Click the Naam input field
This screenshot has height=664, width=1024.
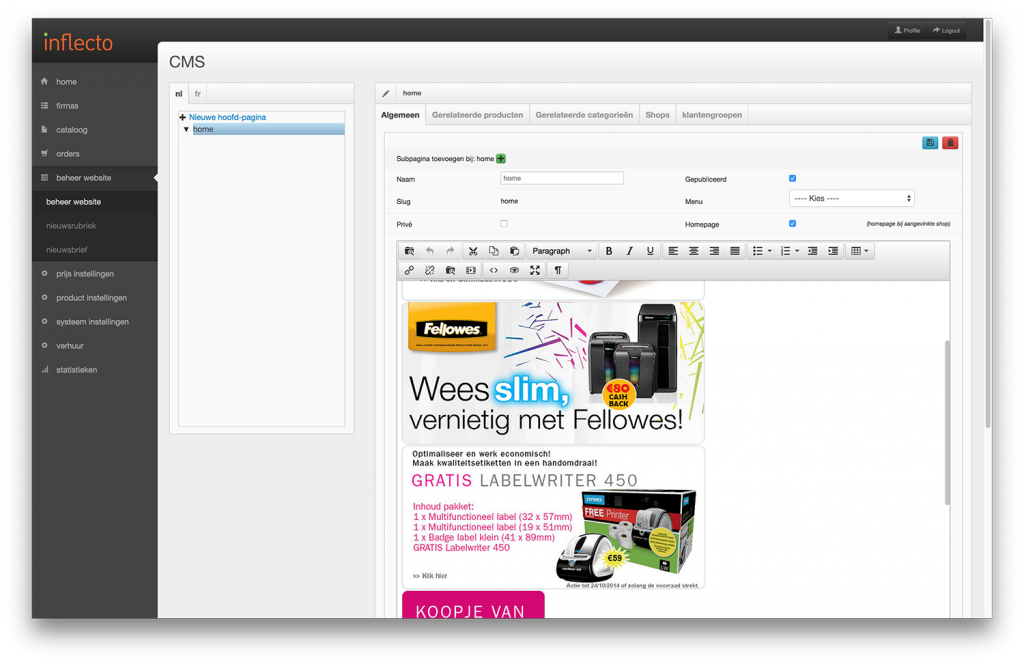coord(562,178)
